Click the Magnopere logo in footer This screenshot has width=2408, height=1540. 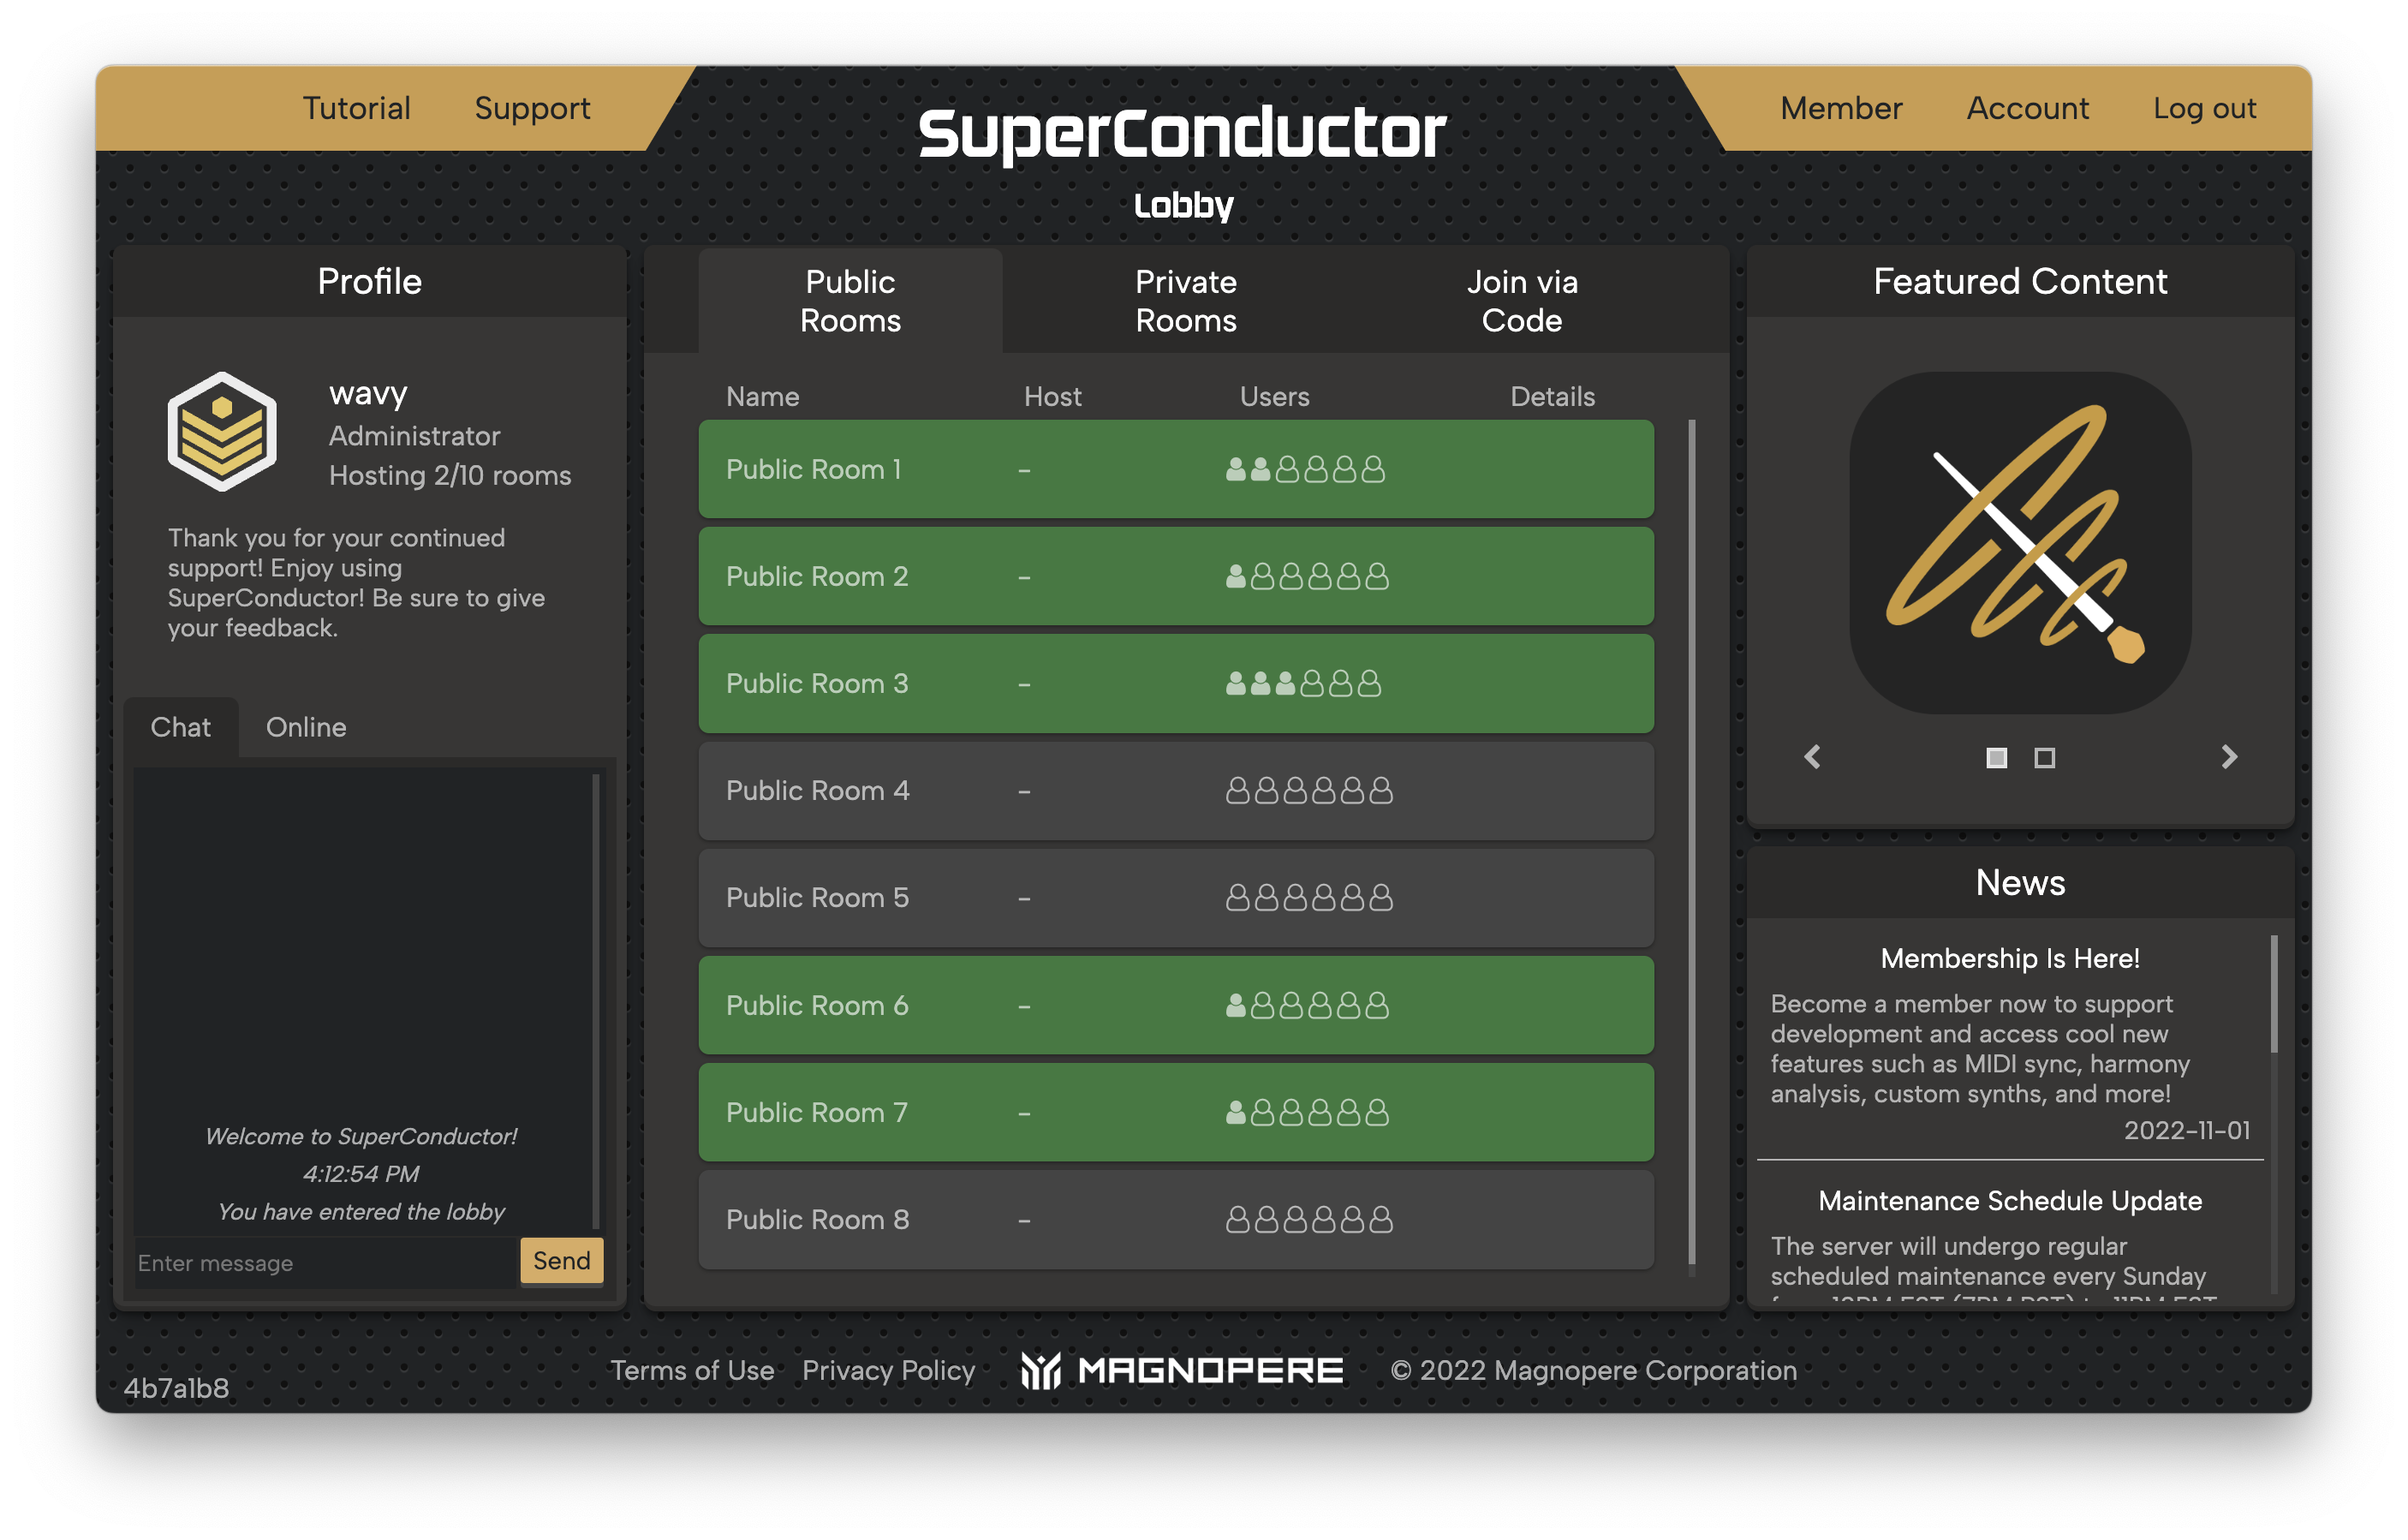[1181, 1370]
